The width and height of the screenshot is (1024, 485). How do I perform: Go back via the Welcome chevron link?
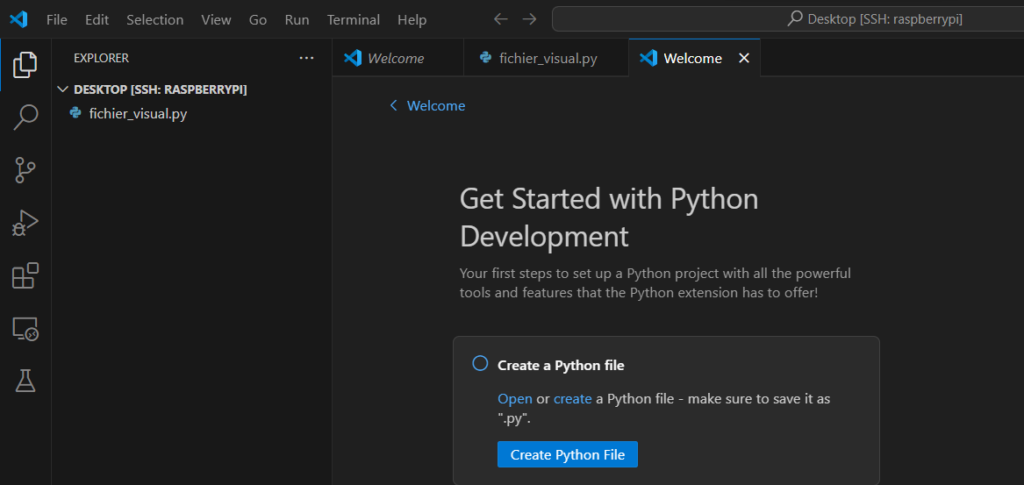pyautogui.click(x=427, y=105)
